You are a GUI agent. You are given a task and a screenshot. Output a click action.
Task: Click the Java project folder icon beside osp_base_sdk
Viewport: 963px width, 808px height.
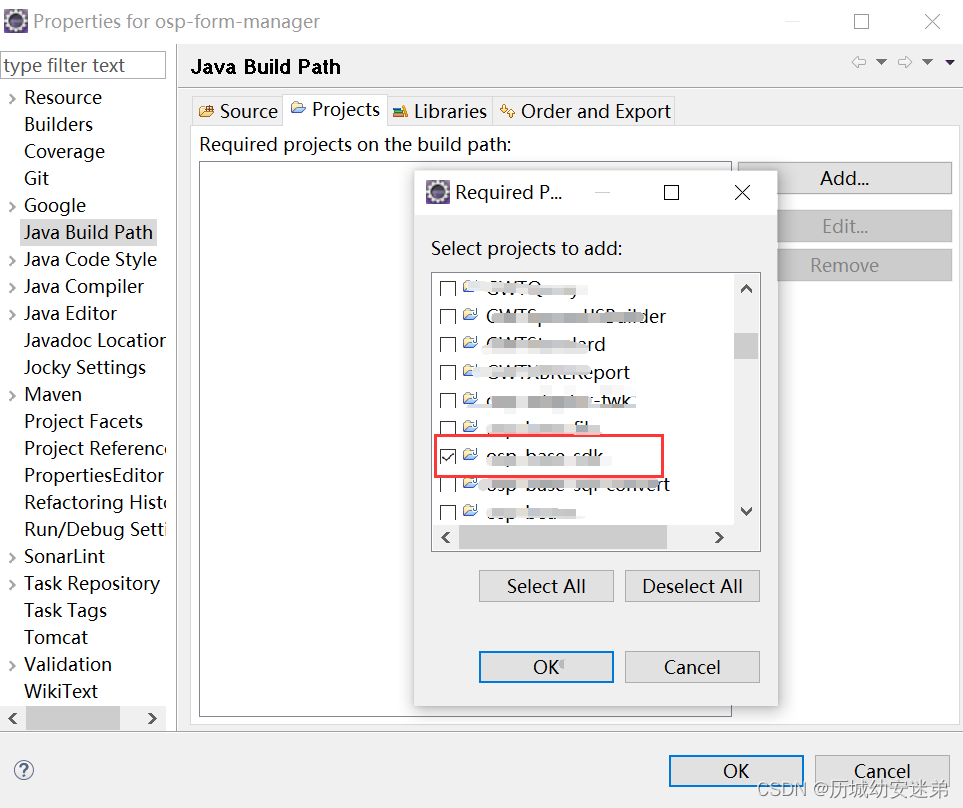point(471,457)
